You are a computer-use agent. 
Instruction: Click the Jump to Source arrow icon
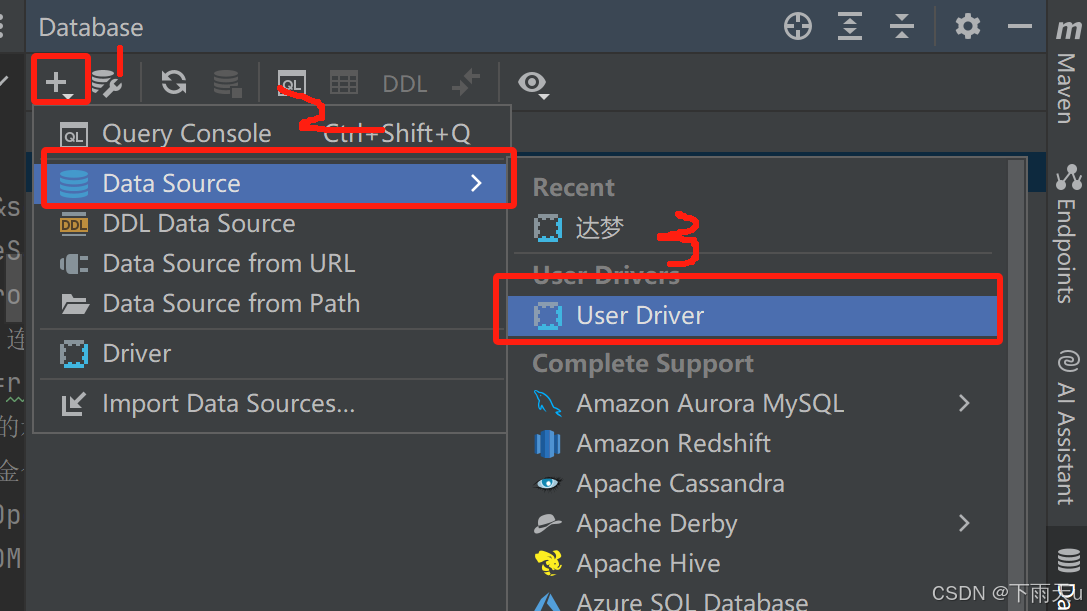point(466,83)
